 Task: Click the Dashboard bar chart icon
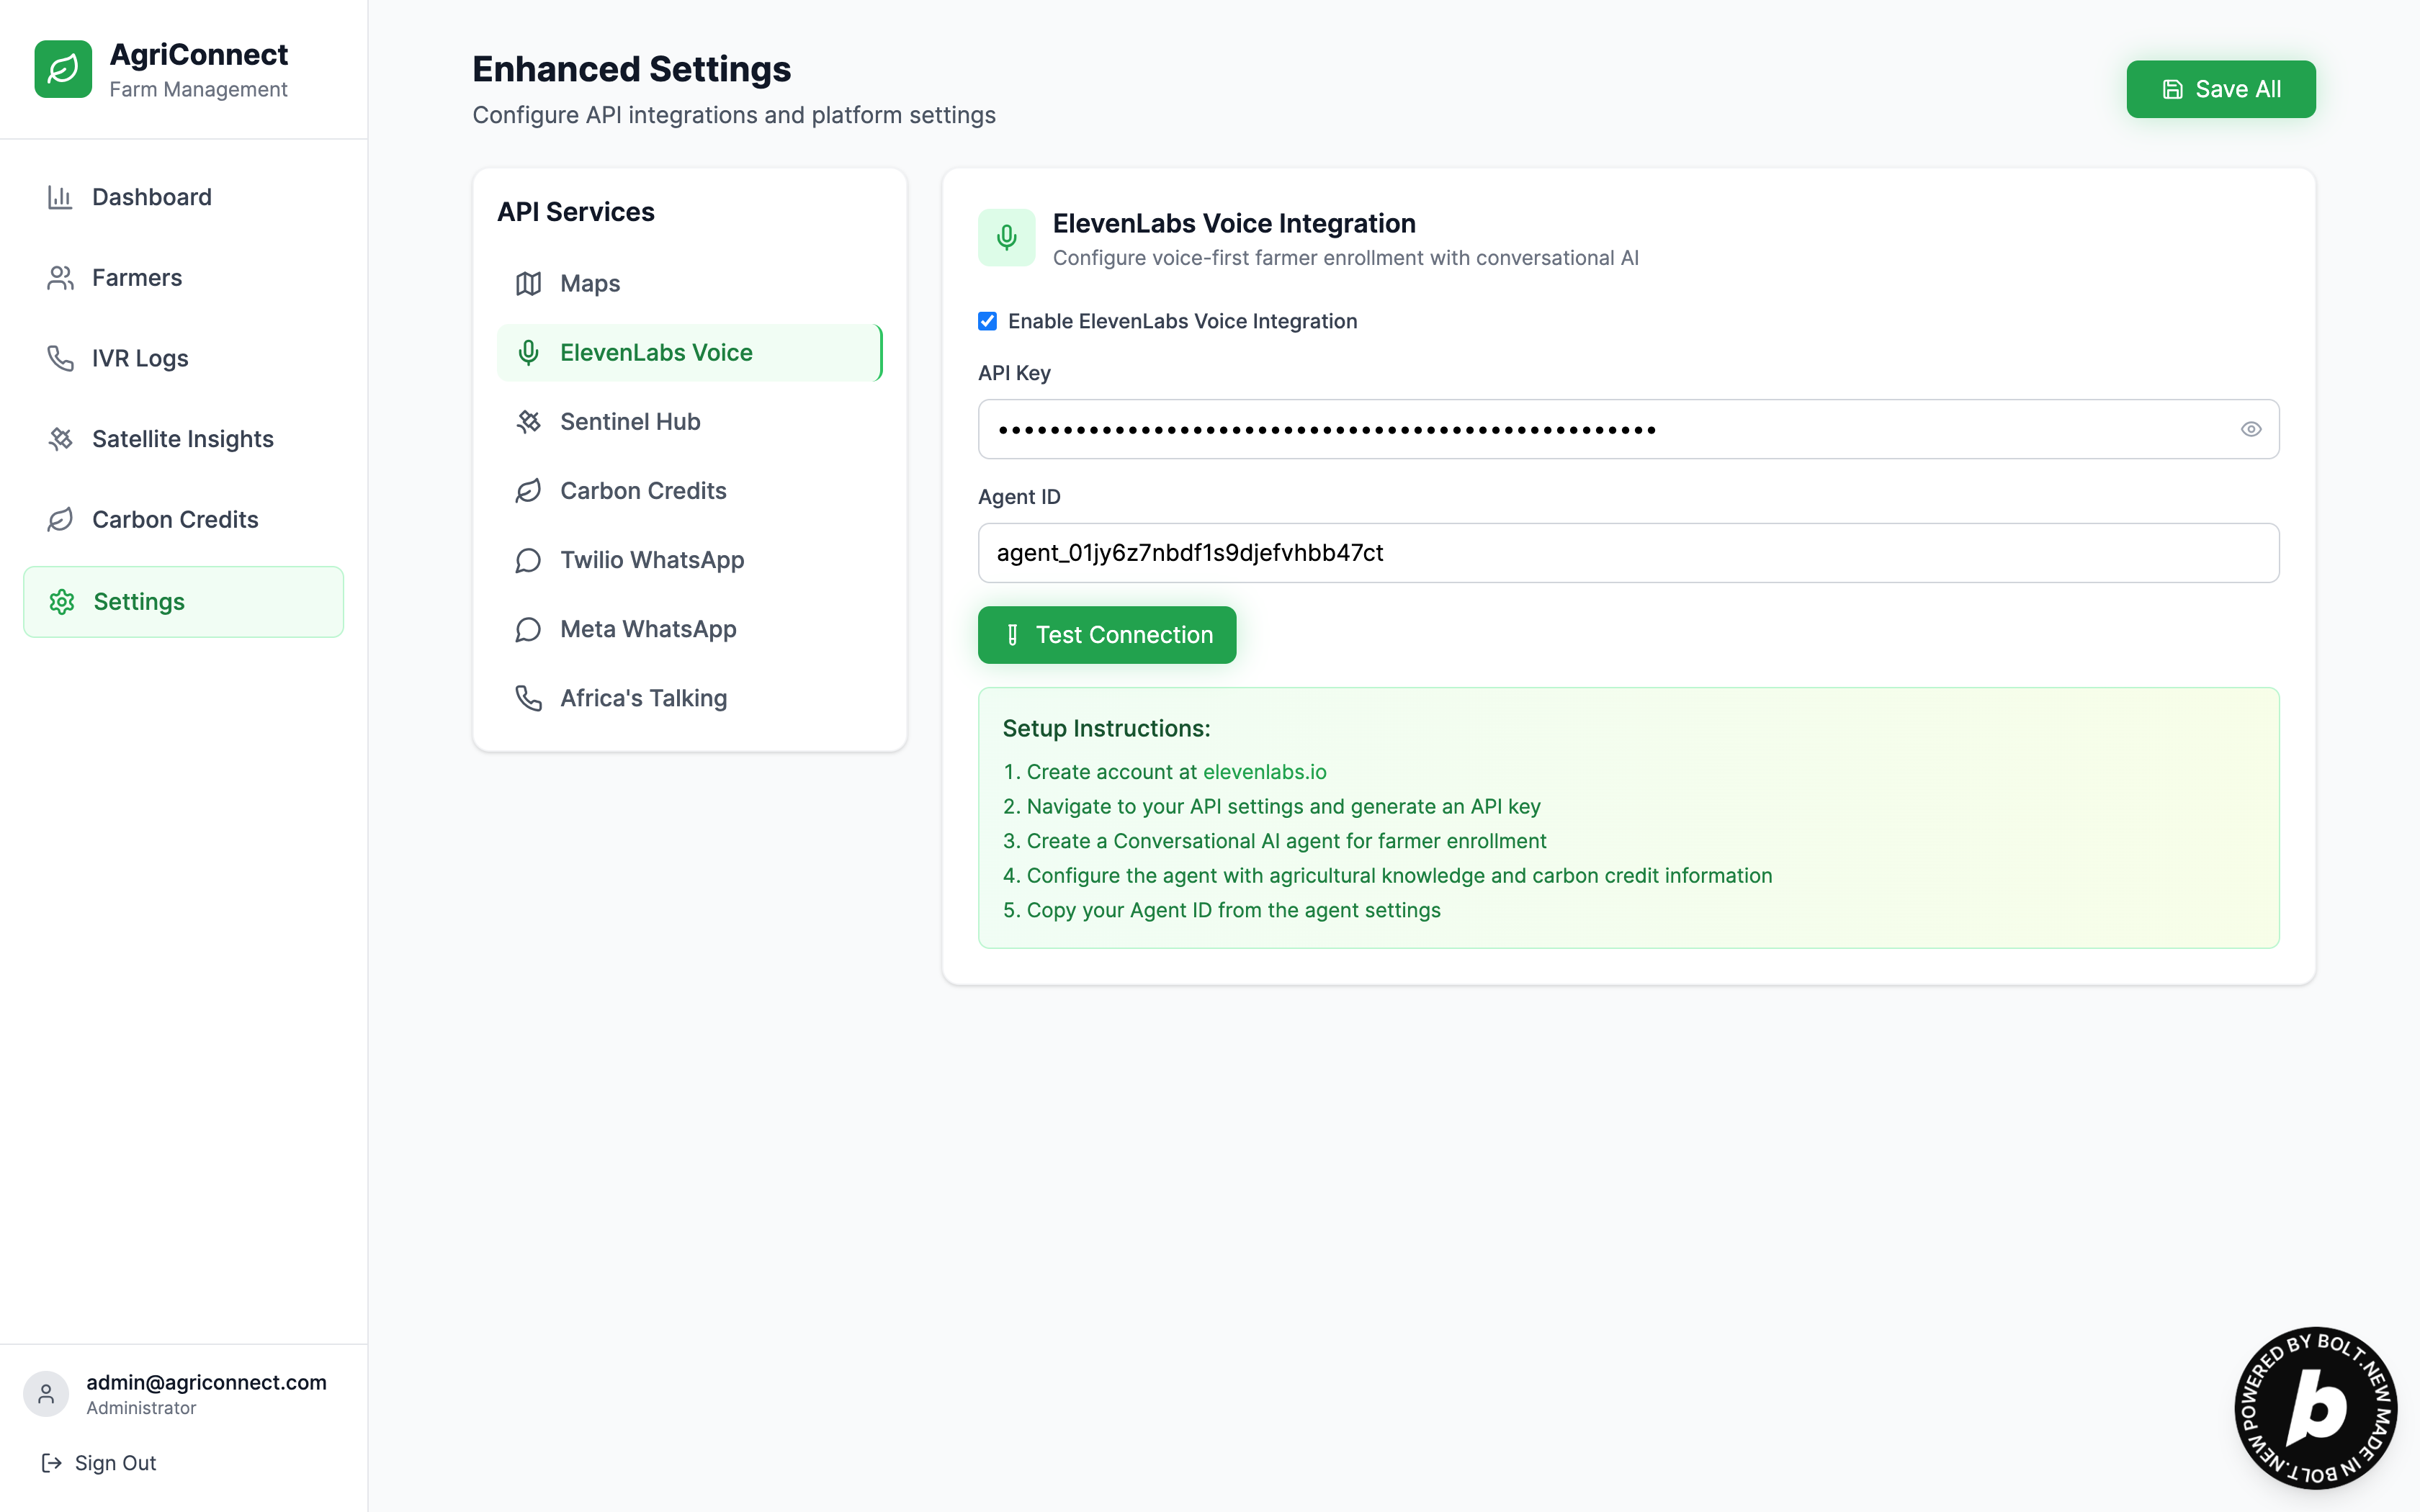click(60, 197)
